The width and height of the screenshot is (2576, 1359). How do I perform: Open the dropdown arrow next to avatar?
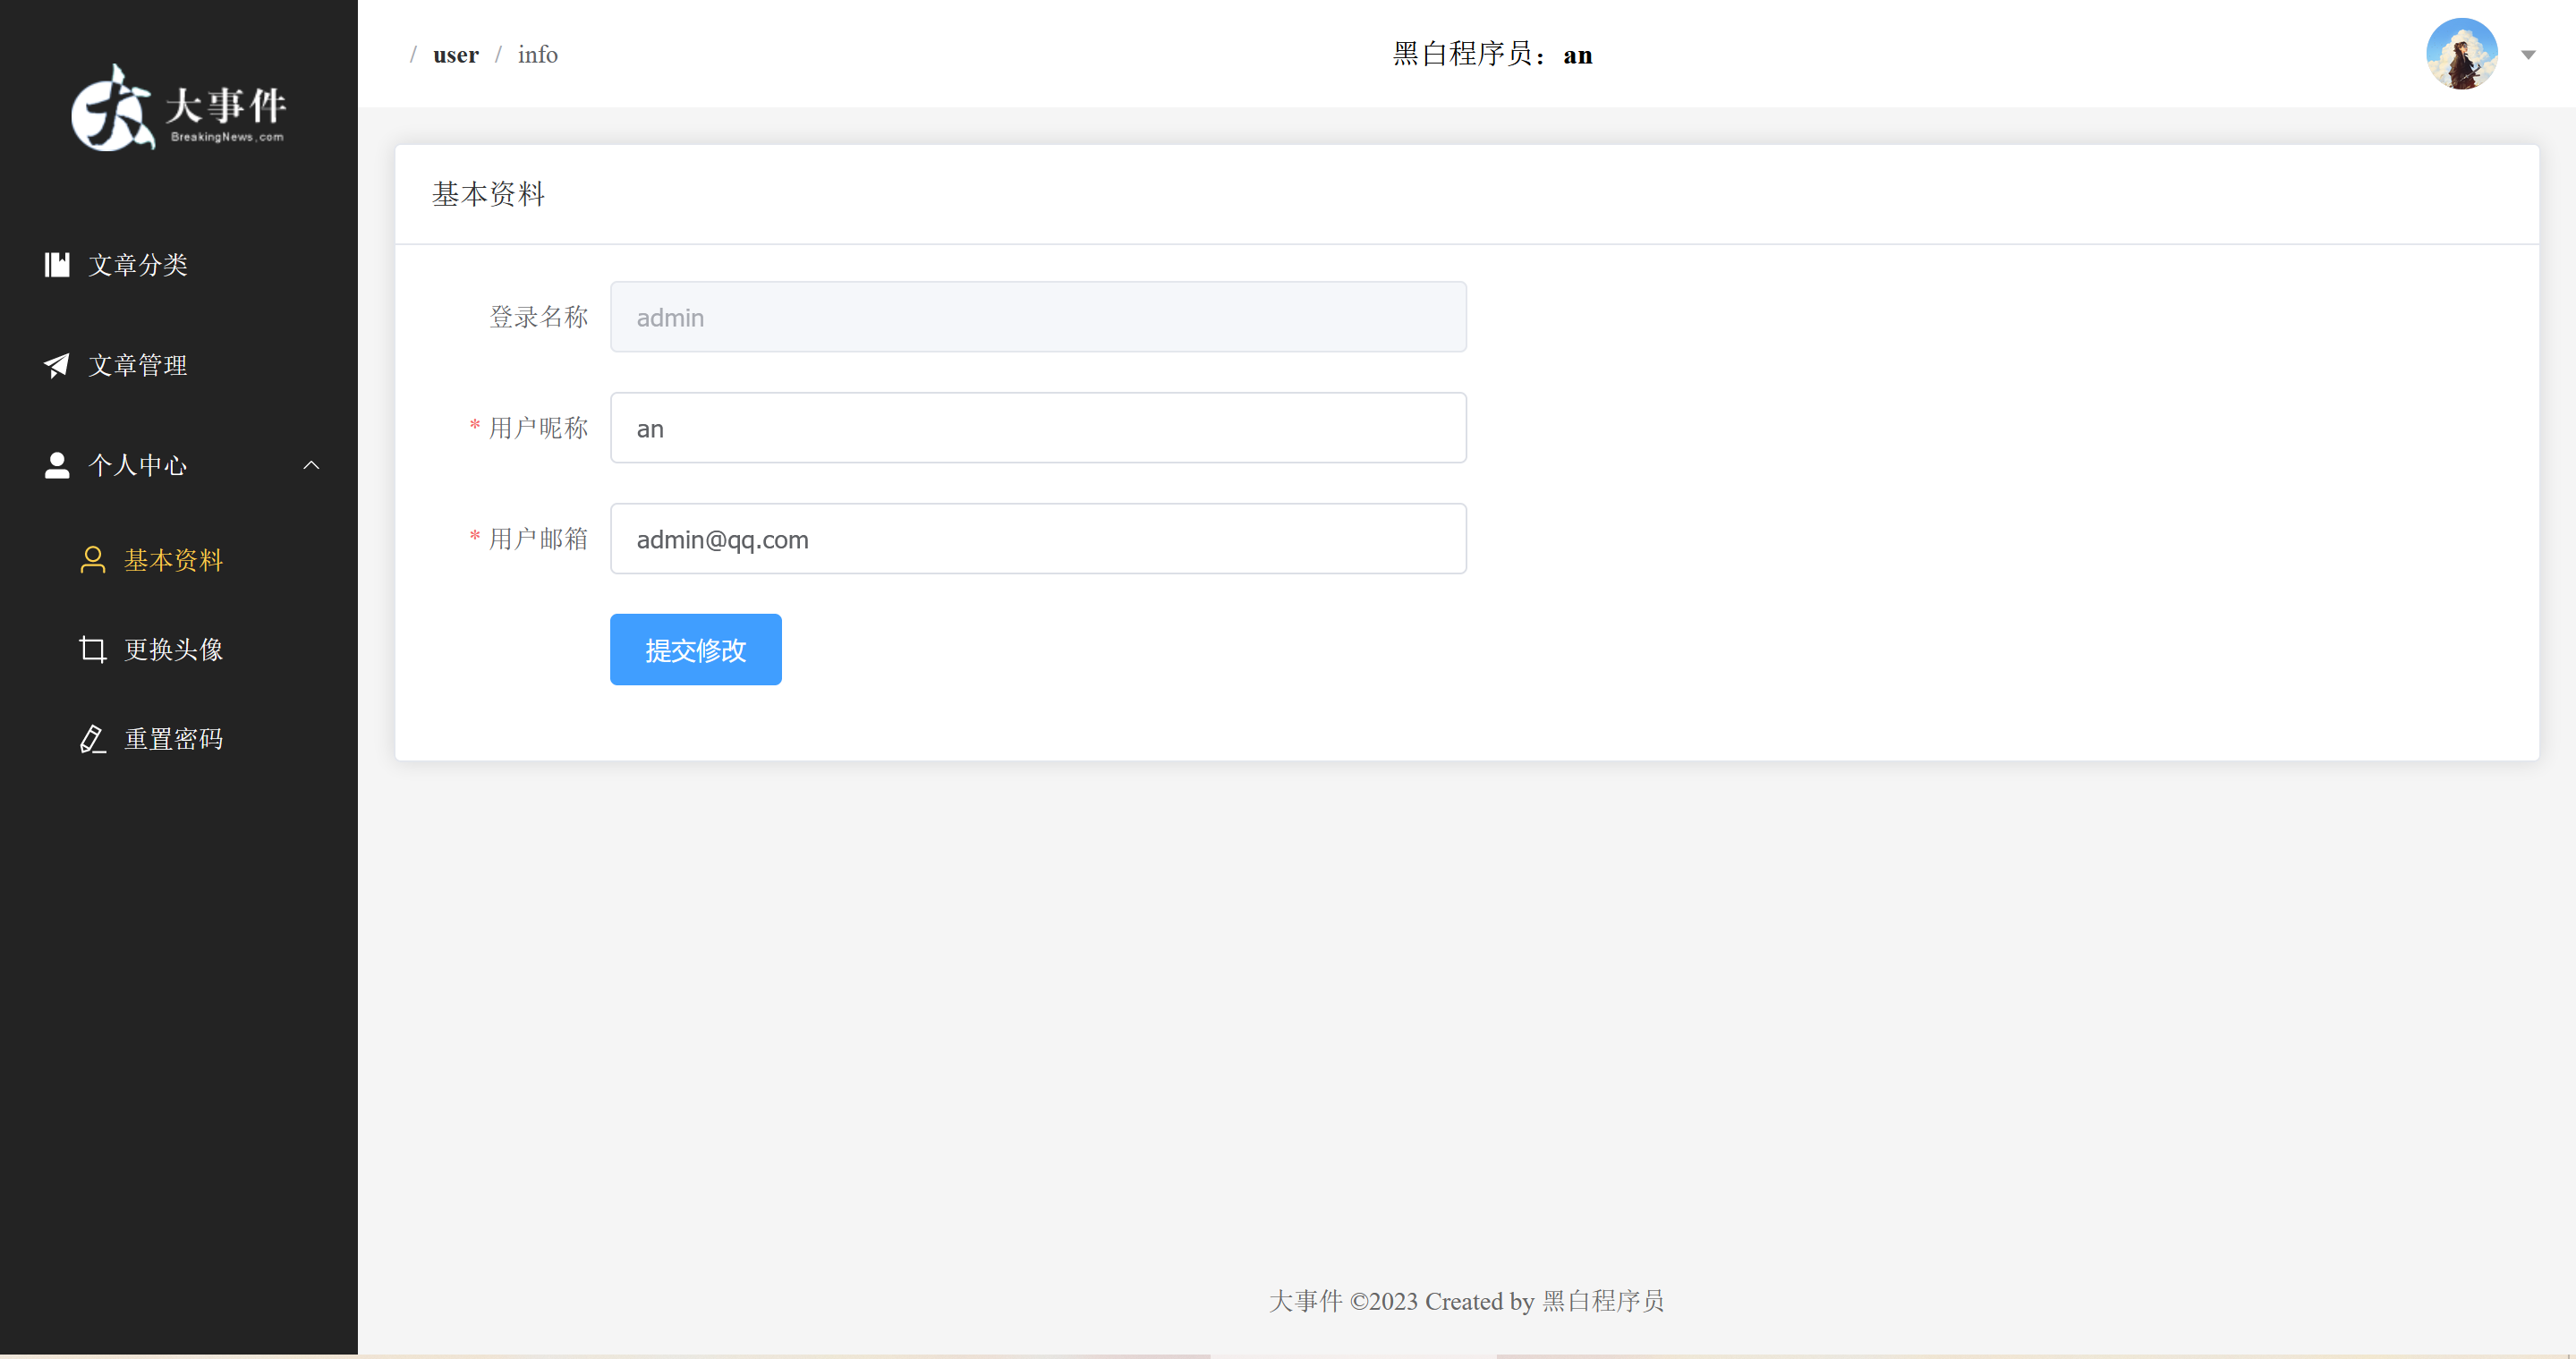tap(2528, 55)
